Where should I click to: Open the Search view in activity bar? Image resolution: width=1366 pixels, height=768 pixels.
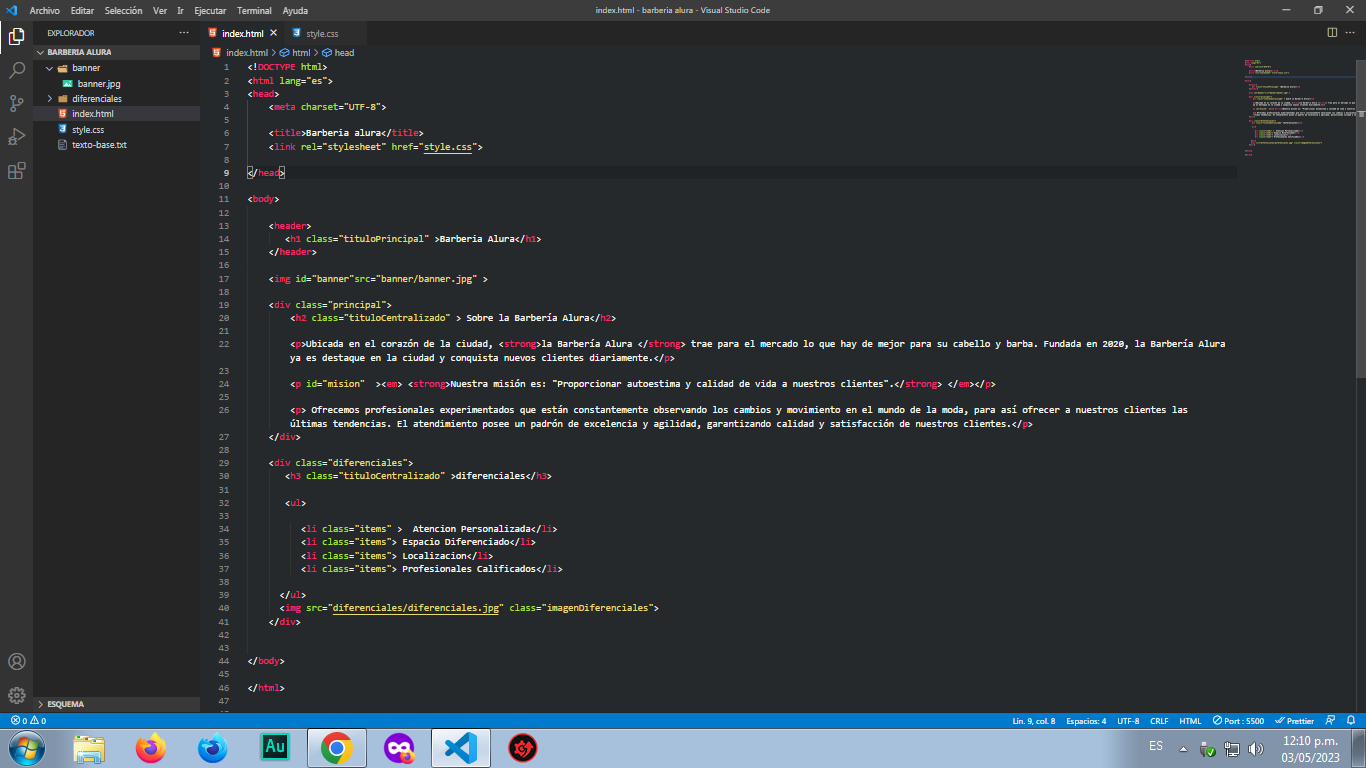coord(16,70)
